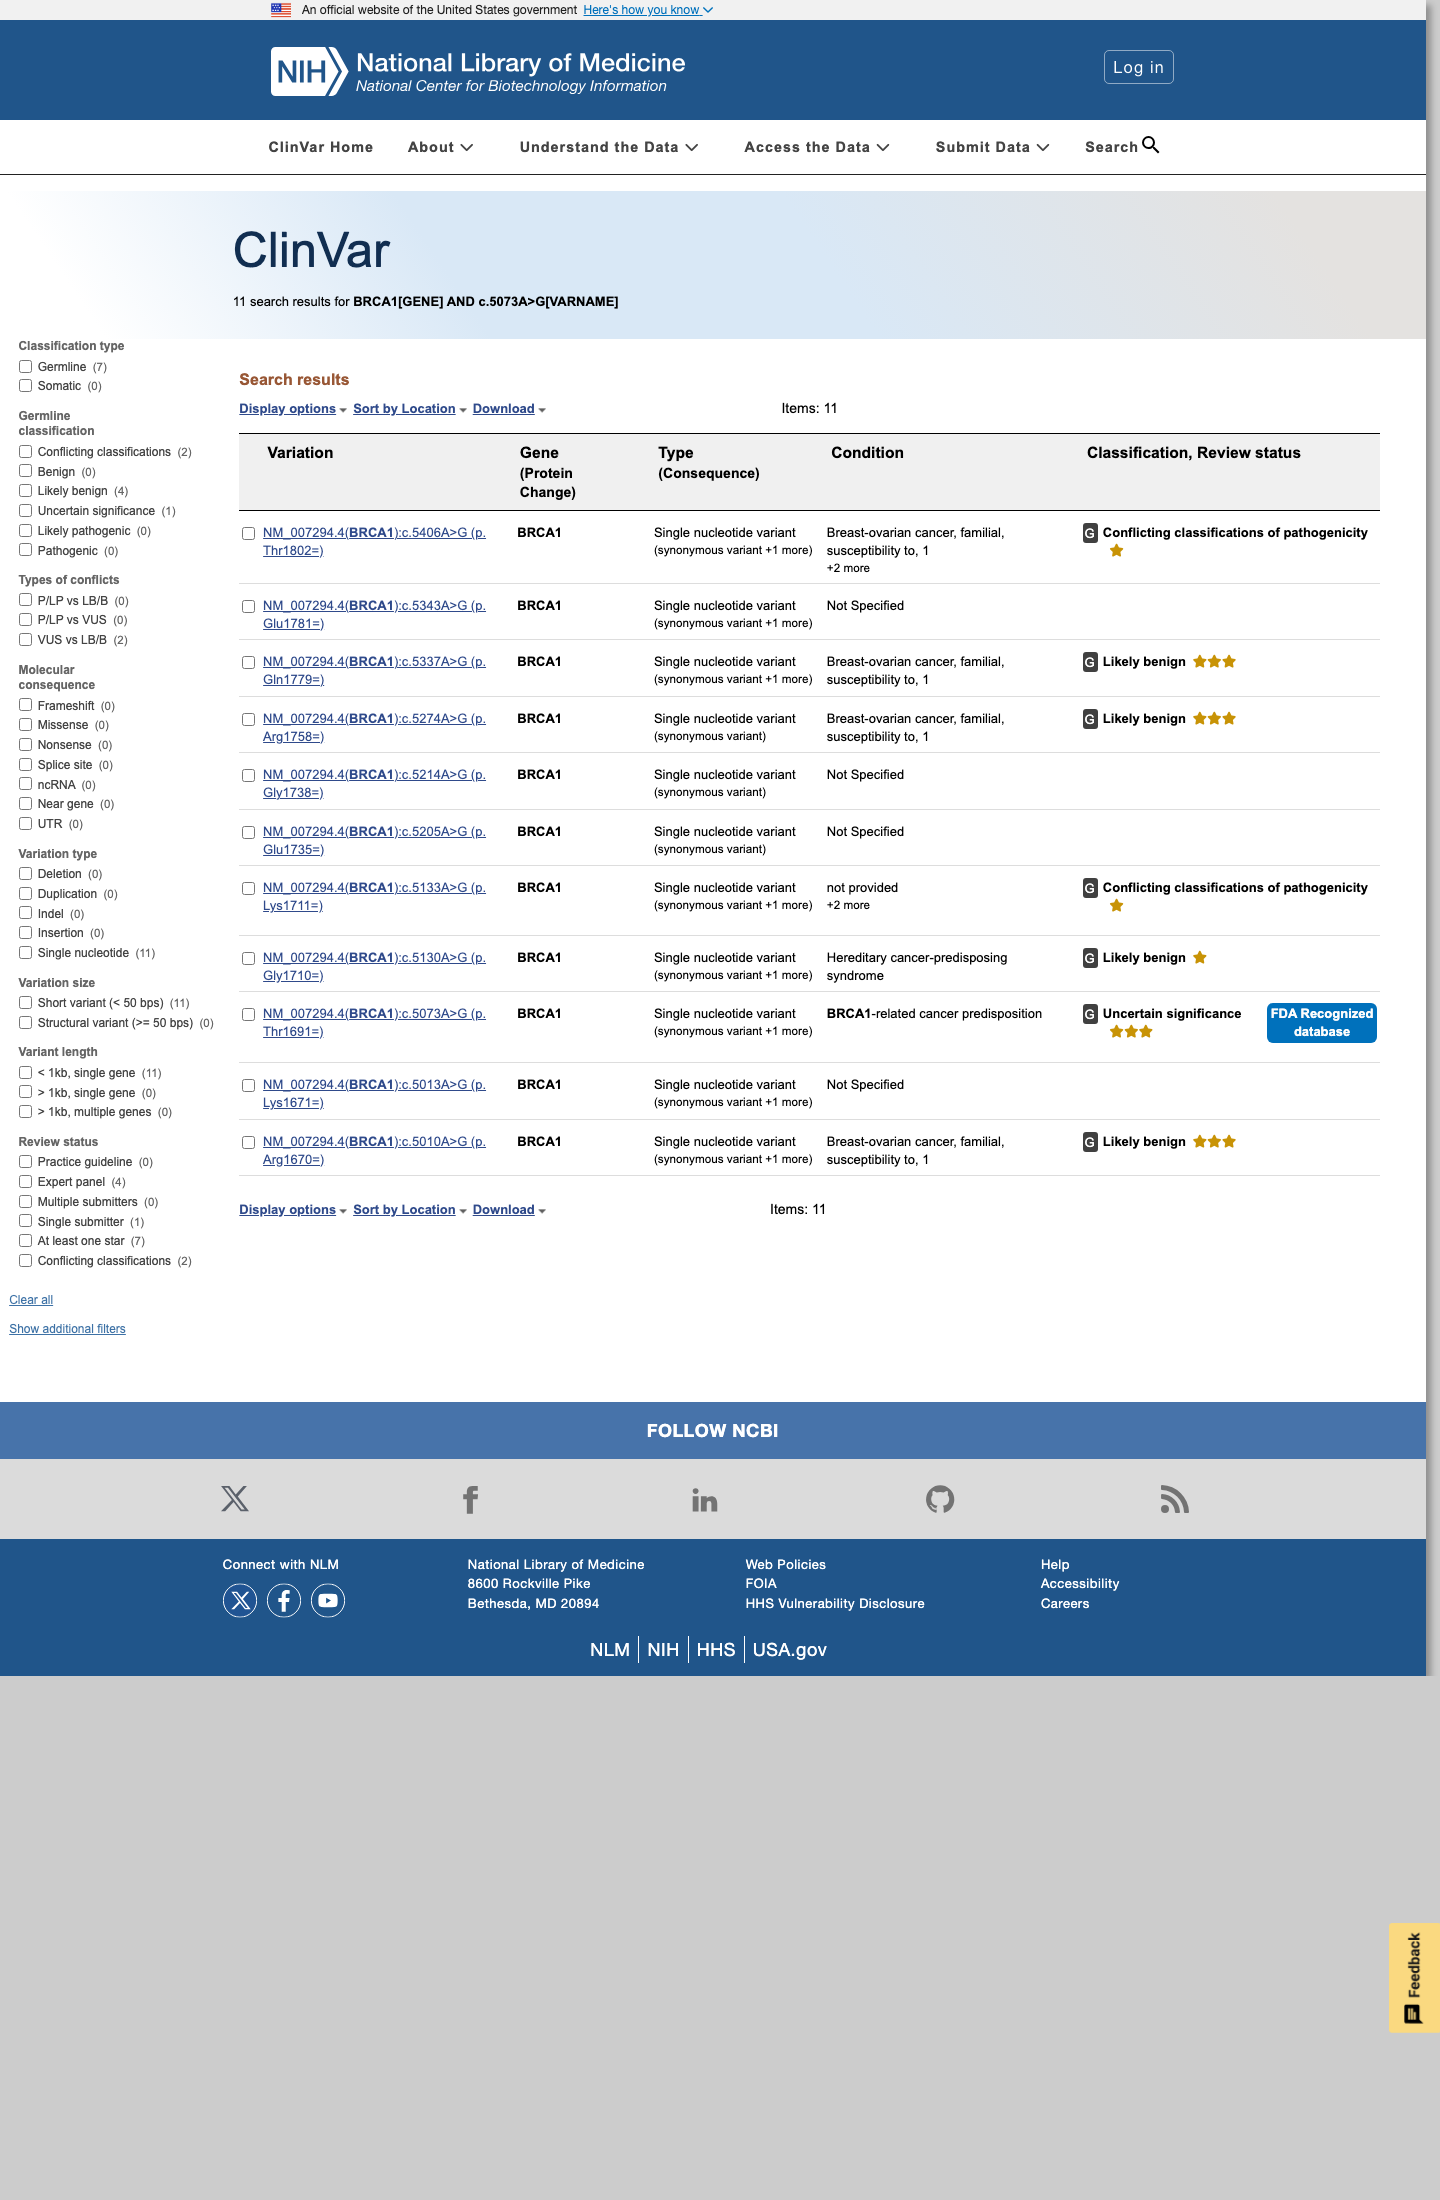Viewport: 1440px width, 2200px height.
Task: Check the Conflicting classifications filter under Review status
Action: (x=26, y=1261)
